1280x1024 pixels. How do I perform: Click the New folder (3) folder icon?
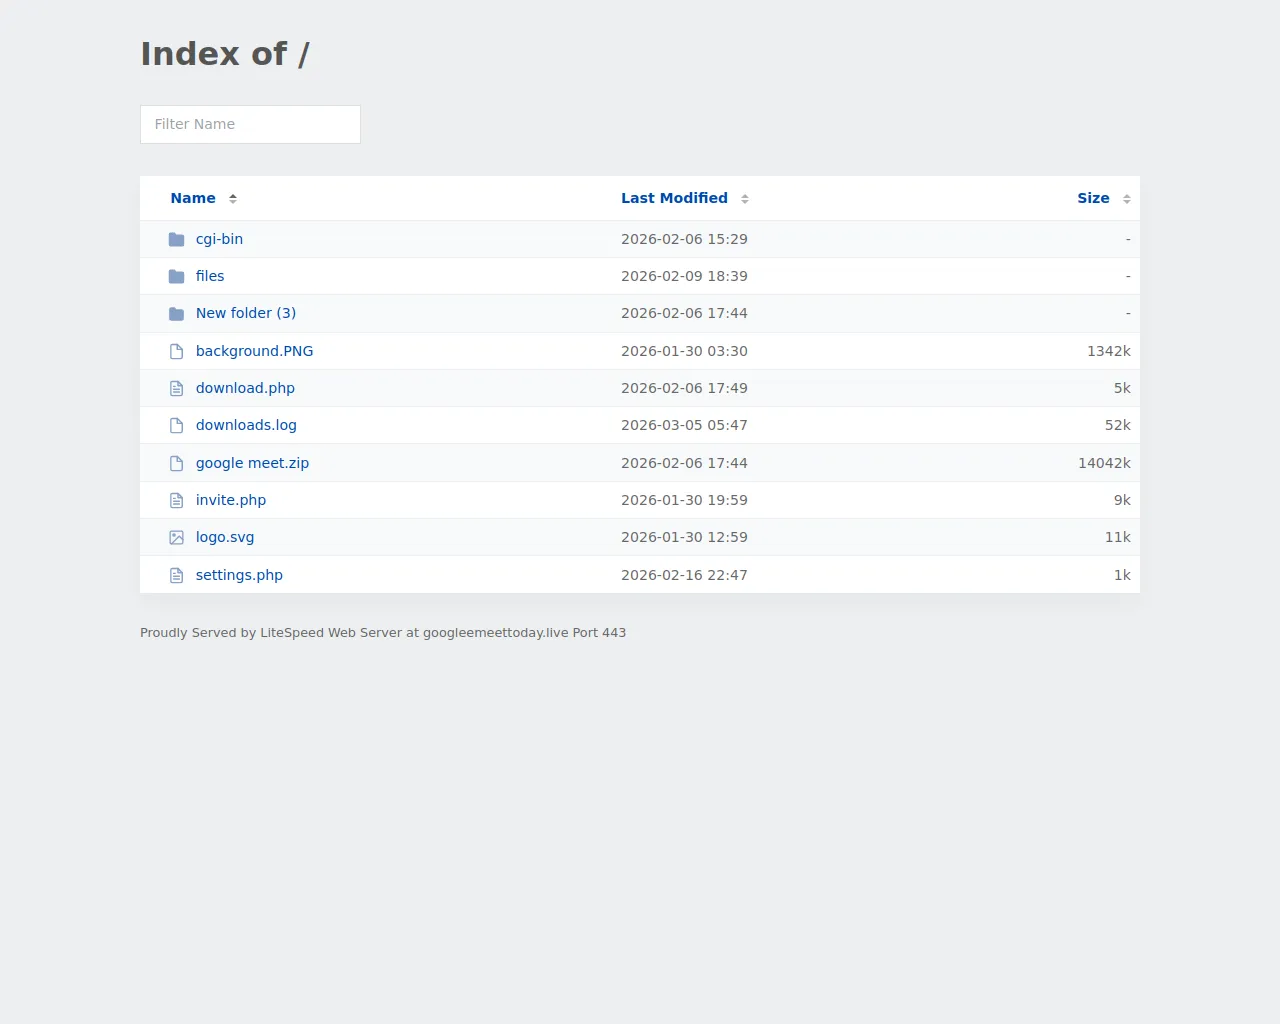pos(177,314)
